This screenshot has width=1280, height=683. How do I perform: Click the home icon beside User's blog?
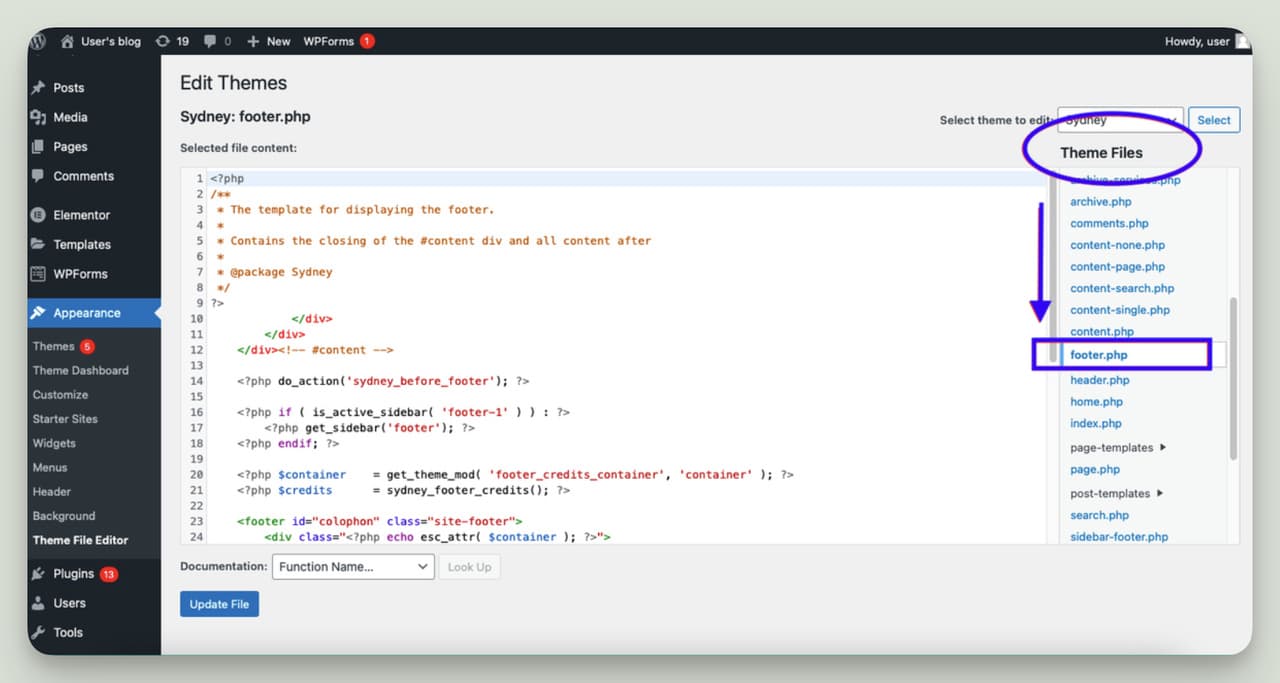point(67,41)
